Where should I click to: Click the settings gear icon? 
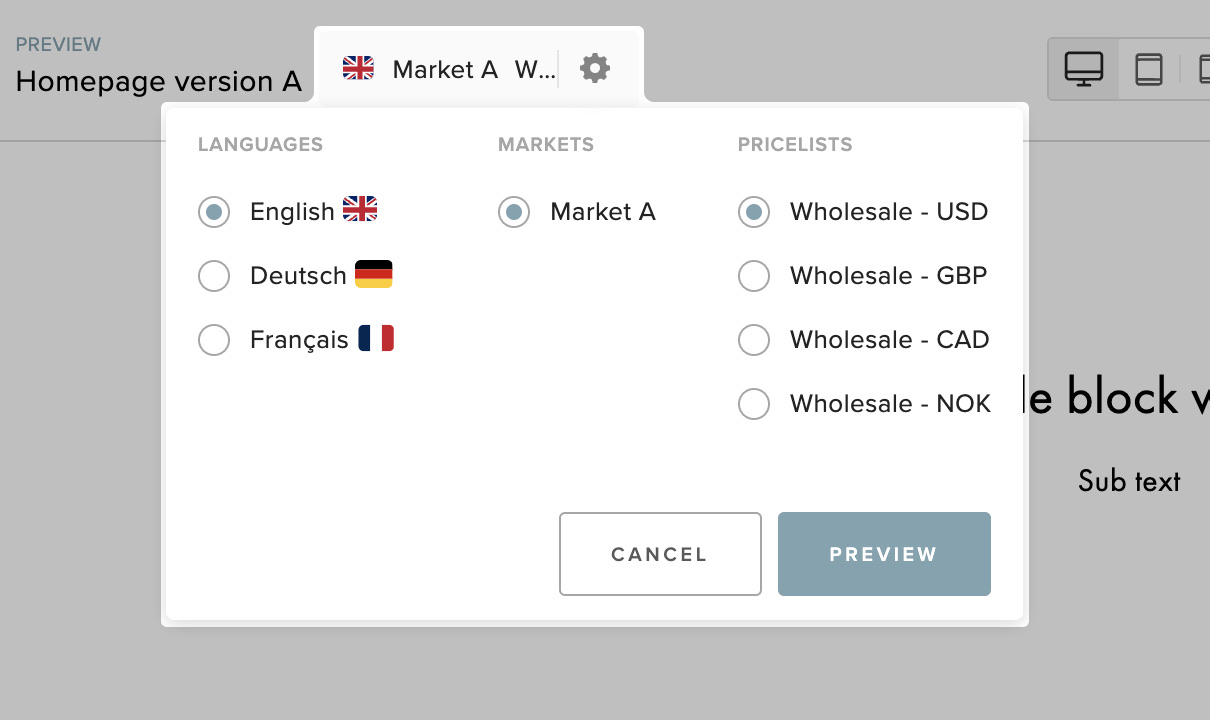tap(595, 68)
